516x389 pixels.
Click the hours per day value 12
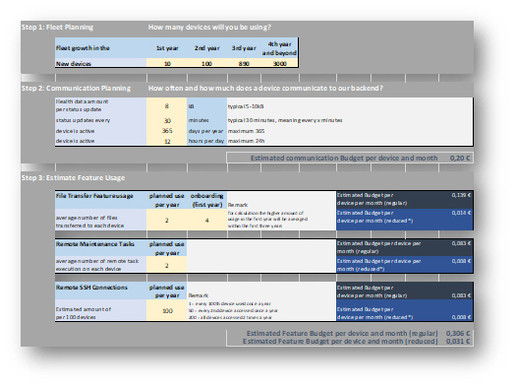click(167, 141)
